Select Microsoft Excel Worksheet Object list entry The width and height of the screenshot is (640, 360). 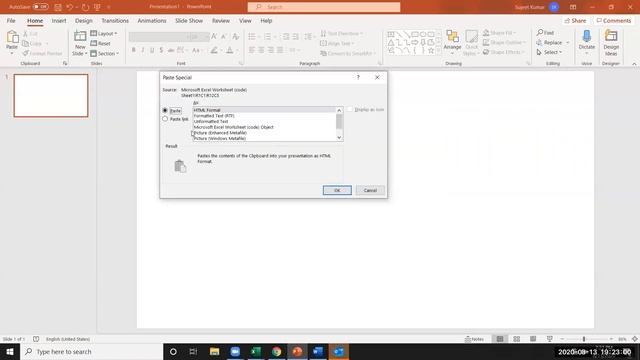(264, 127)
